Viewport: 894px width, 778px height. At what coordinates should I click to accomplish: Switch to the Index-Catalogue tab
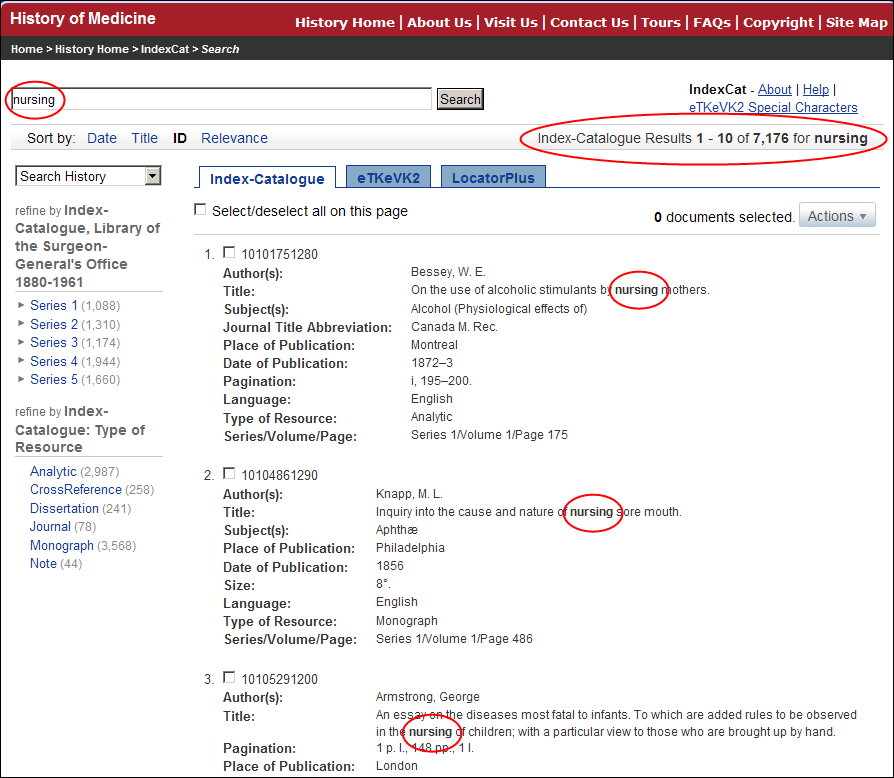tap(267, 178)
